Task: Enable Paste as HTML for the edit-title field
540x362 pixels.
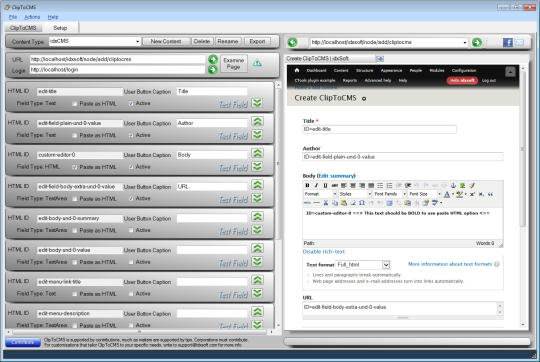Action: [74, 103]
